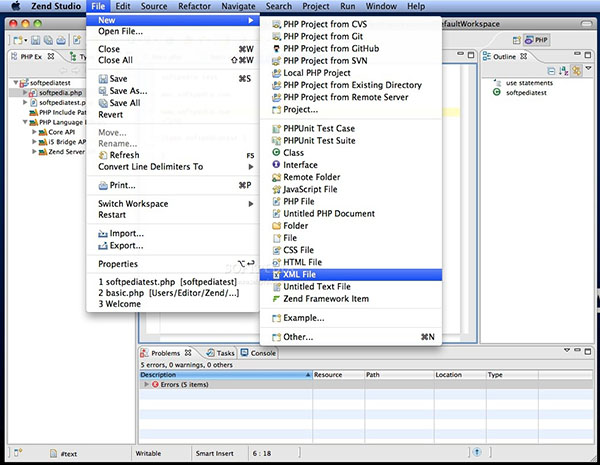
Task: Switch to the Tasks tab
Action: [x=221, y=353]
